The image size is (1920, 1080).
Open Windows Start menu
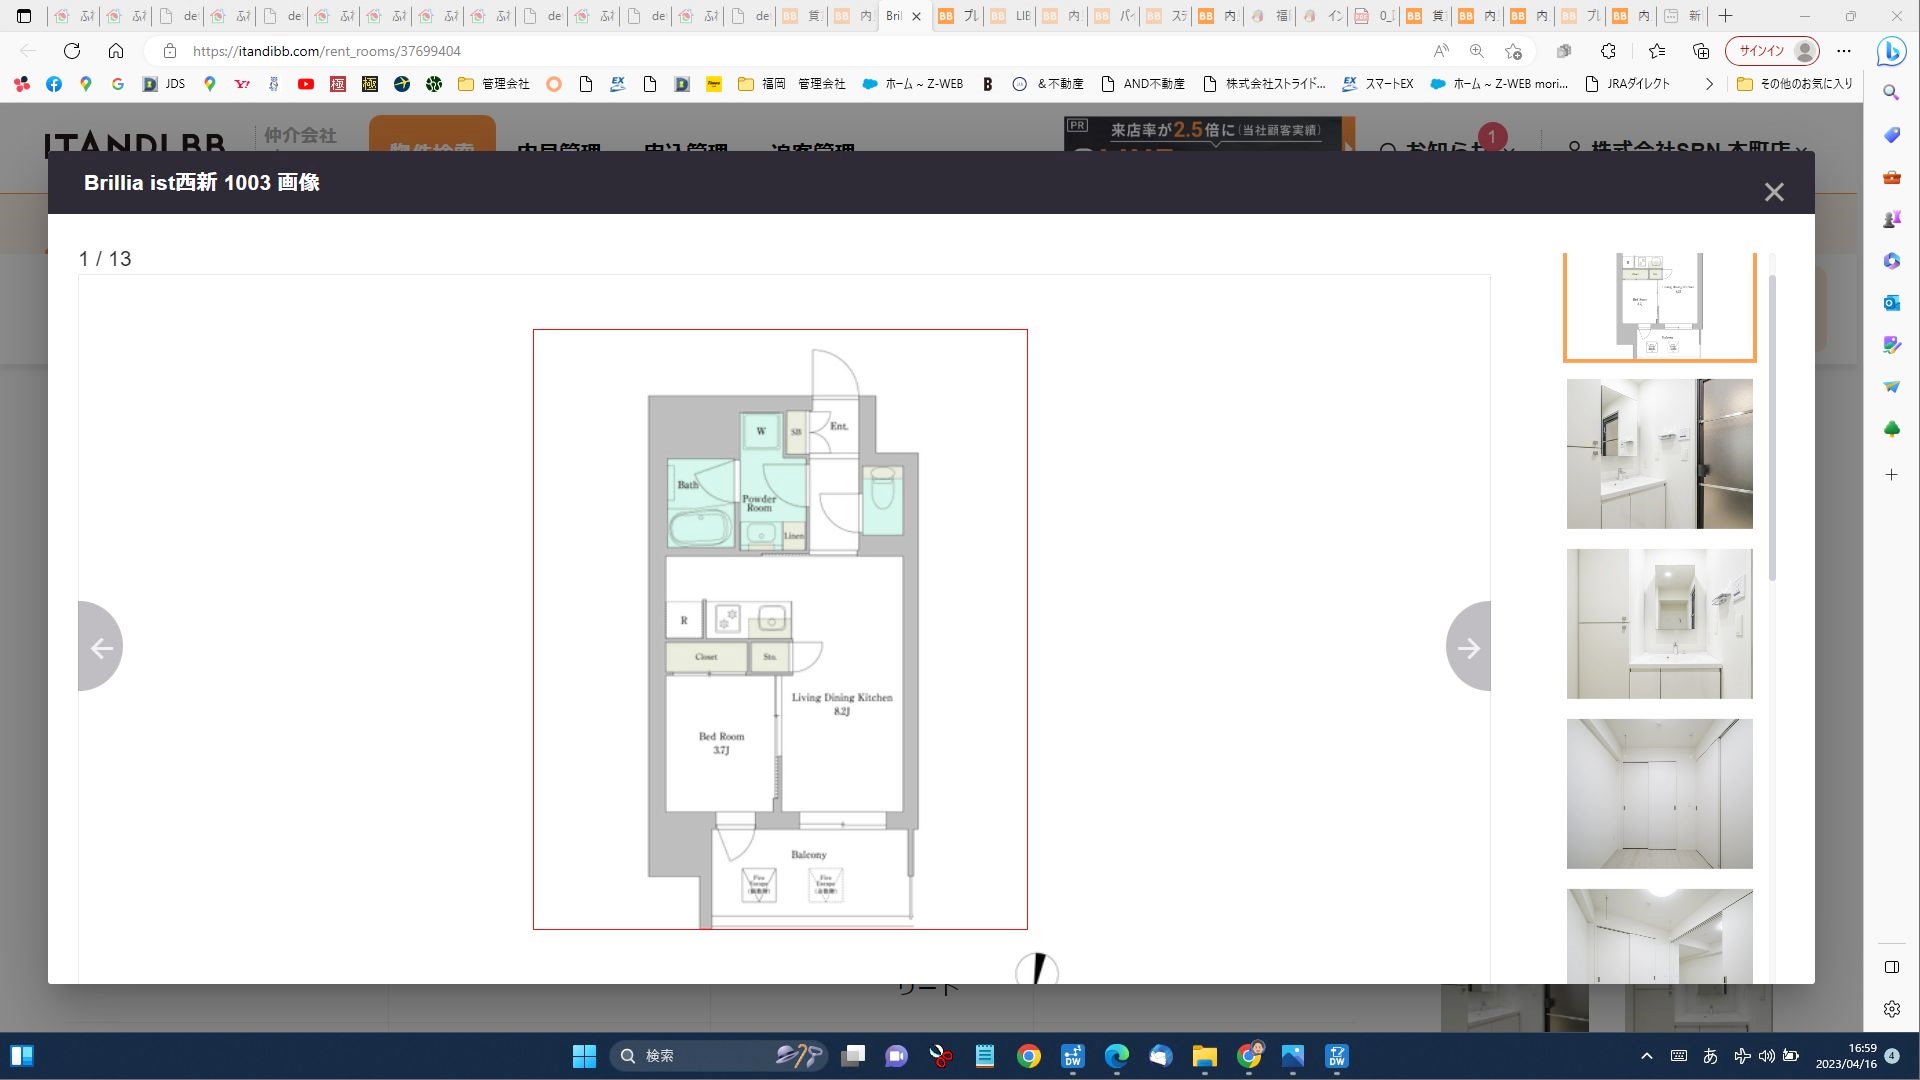(x=584, y=1056)
